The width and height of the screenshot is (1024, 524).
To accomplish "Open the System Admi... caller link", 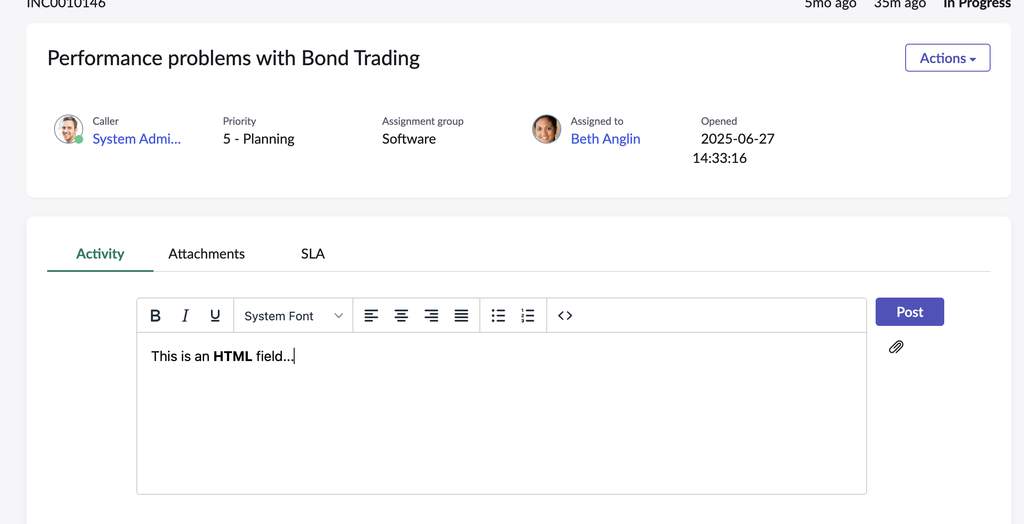I will (136, 139).
